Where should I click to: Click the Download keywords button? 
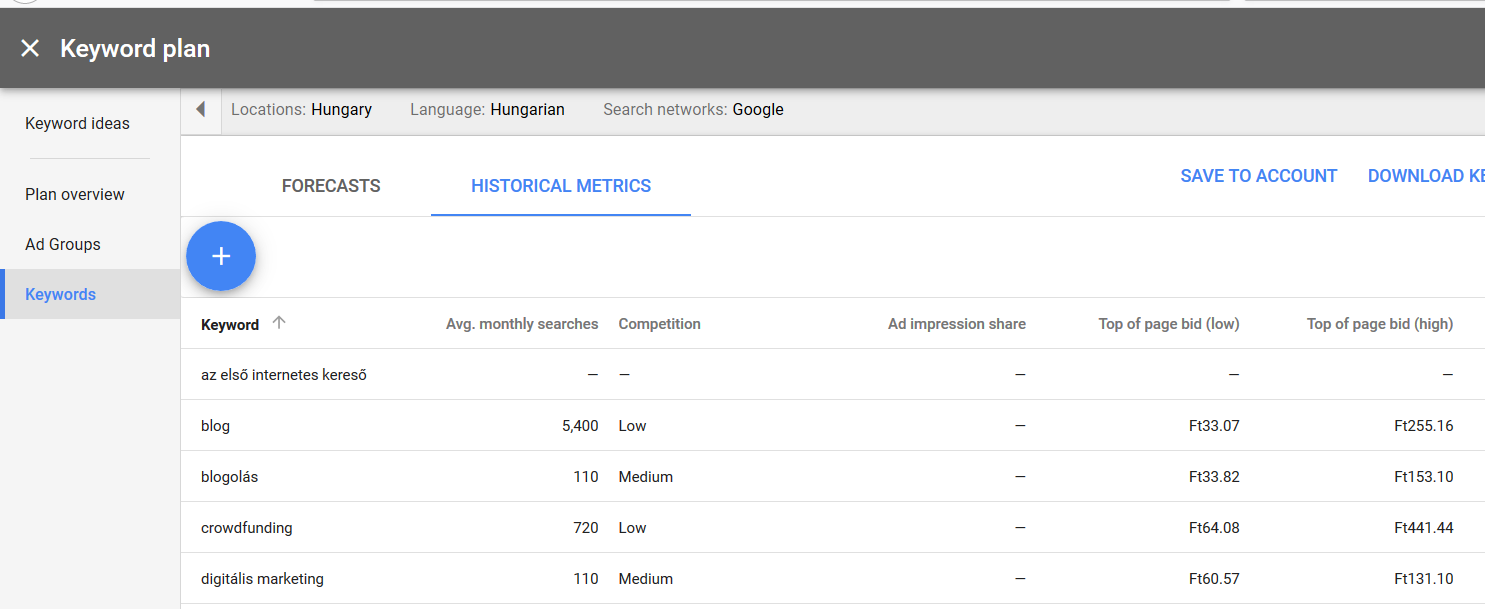point(1426,176)
